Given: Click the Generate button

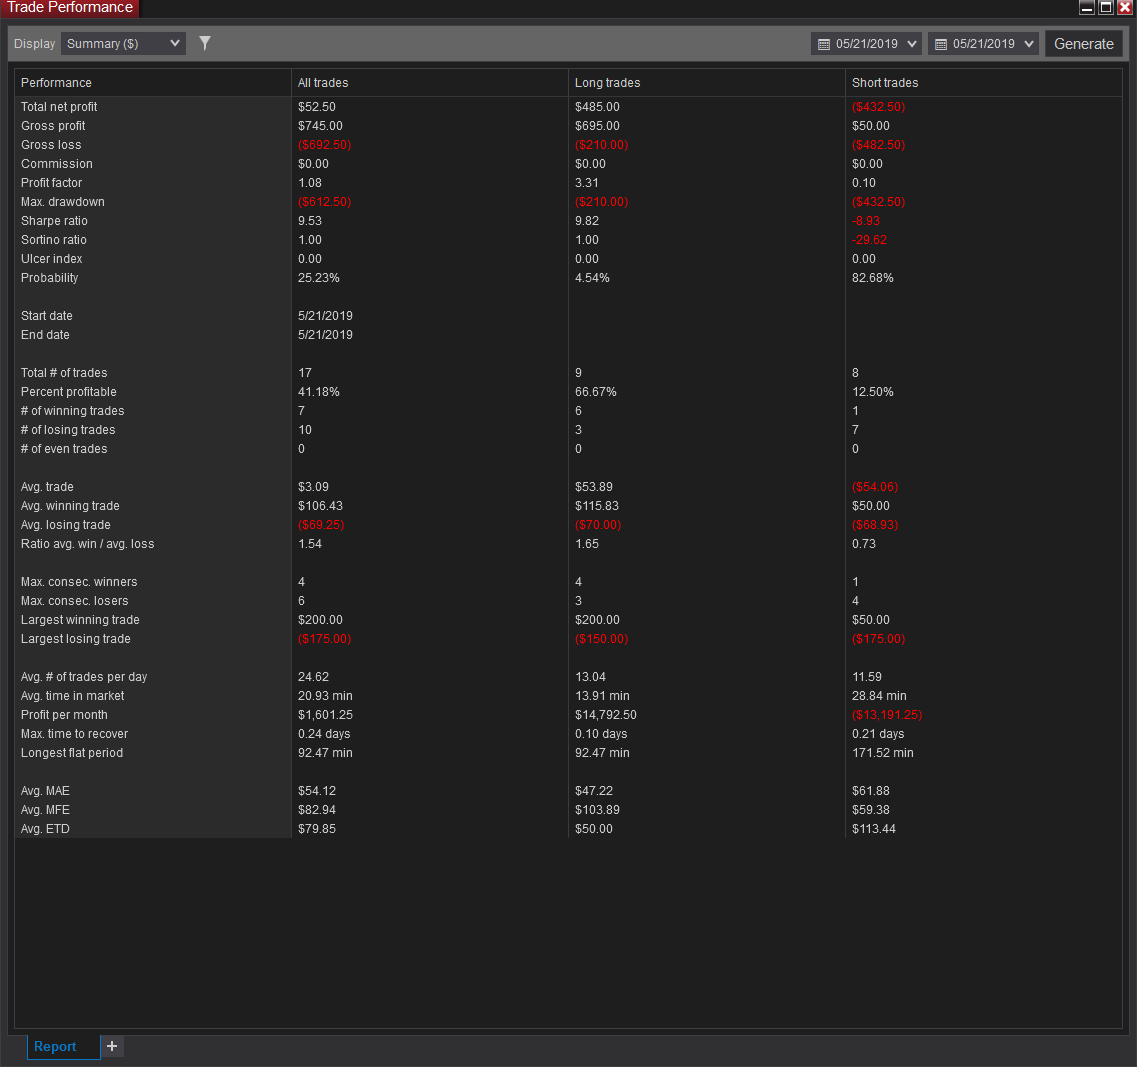Looking at the screenshot, I should [1083, 44].
